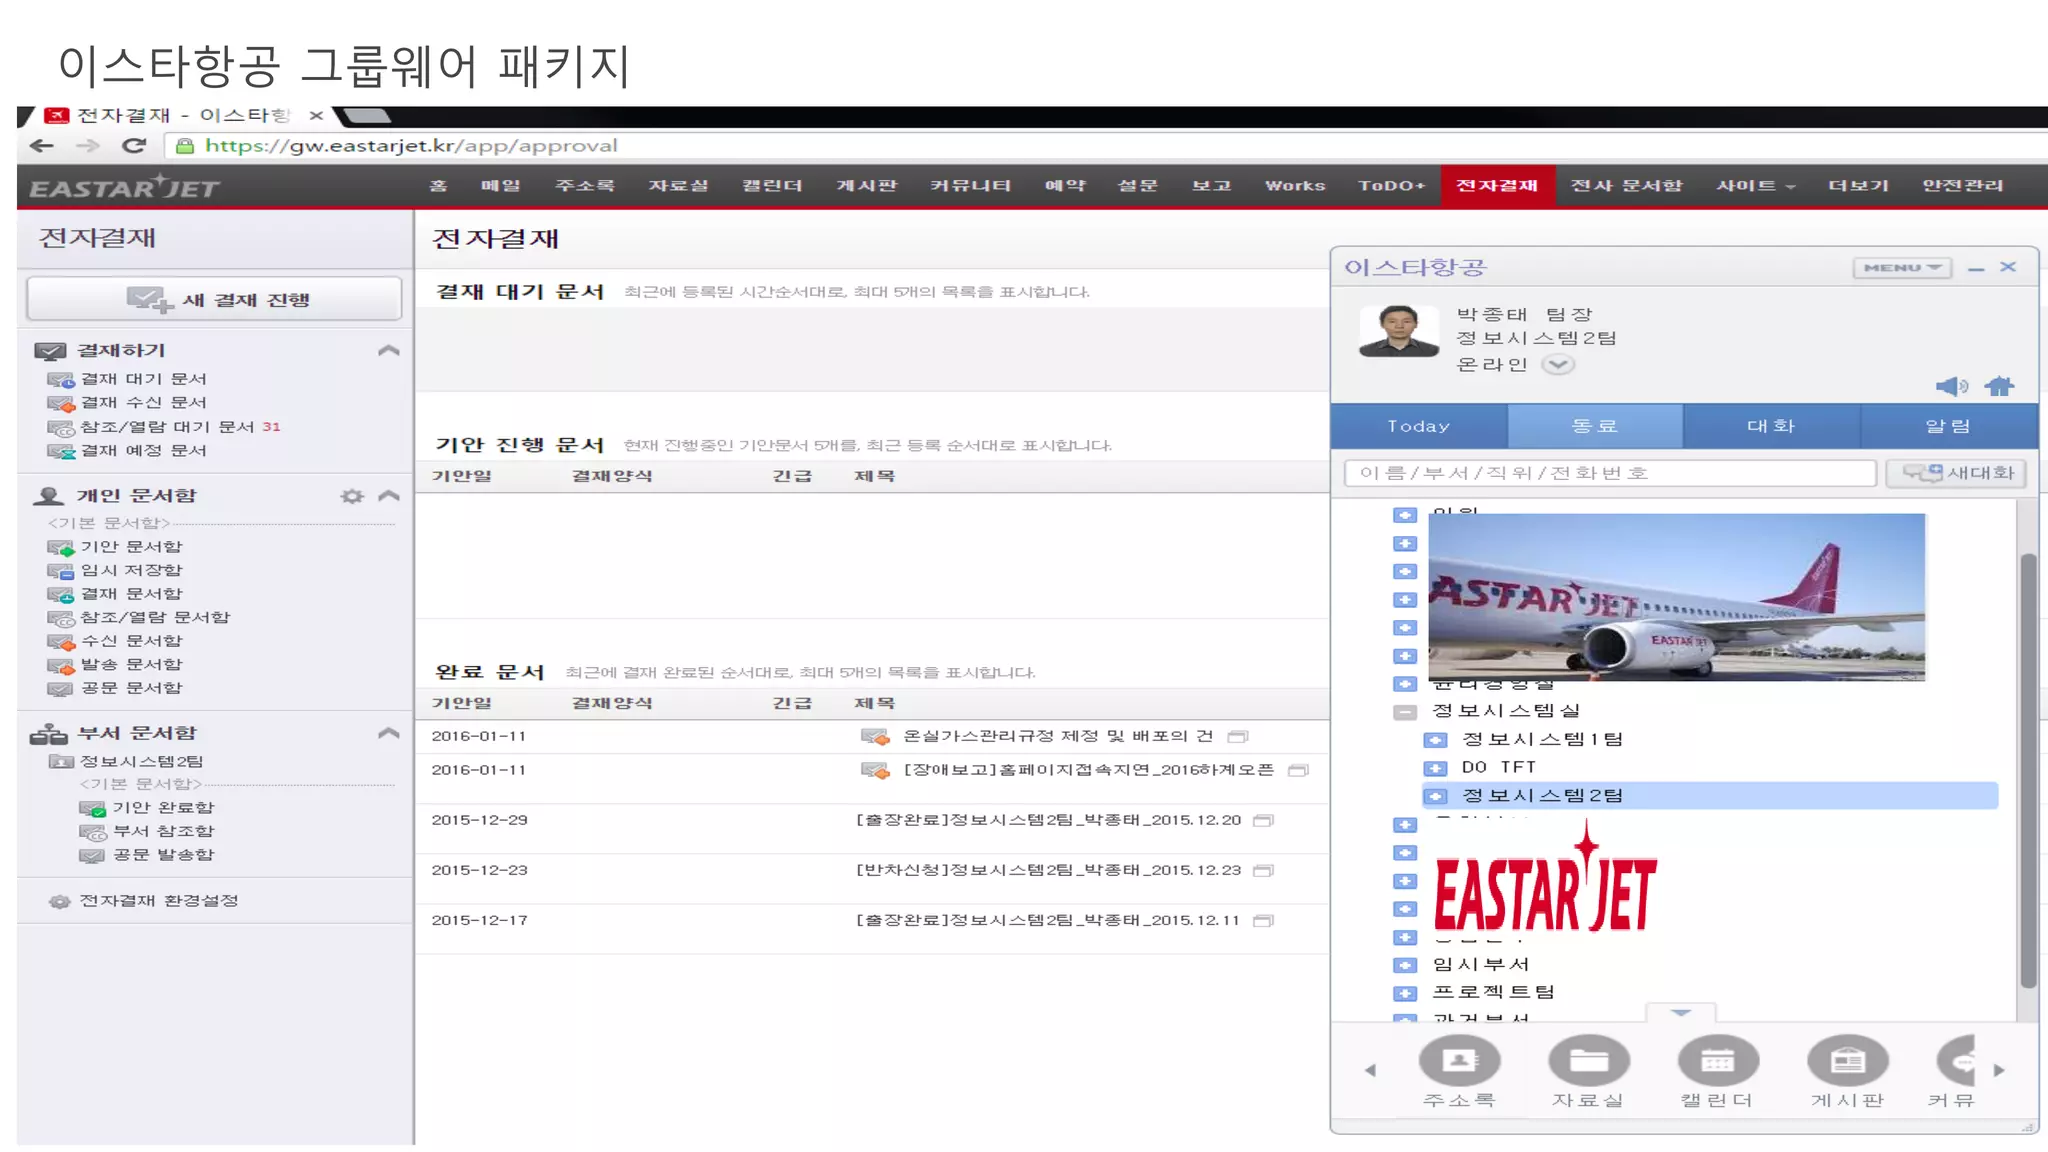Expand the DO TFT node
Viewport: 2048px width, 1152px height.
tap(1436, 768)
